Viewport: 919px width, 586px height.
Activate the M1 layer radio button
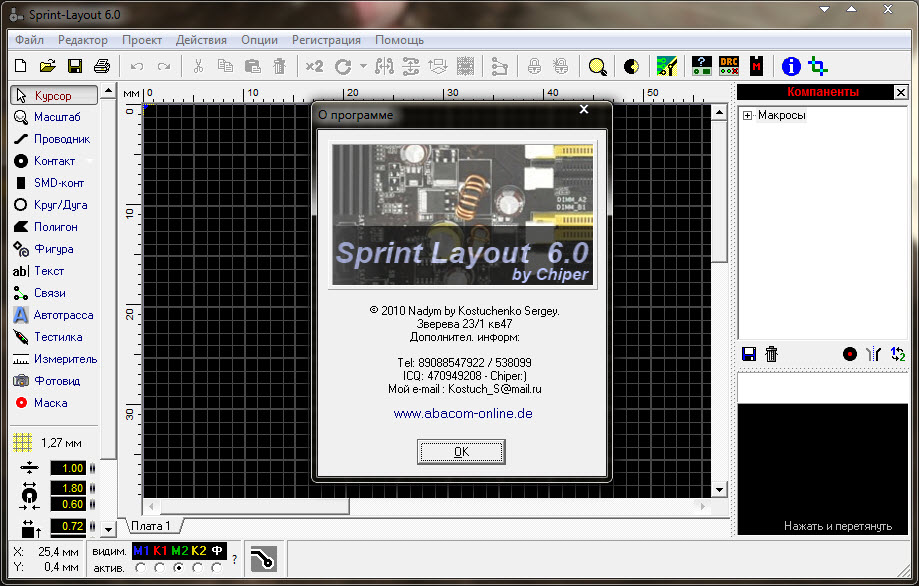coord(139,568)
